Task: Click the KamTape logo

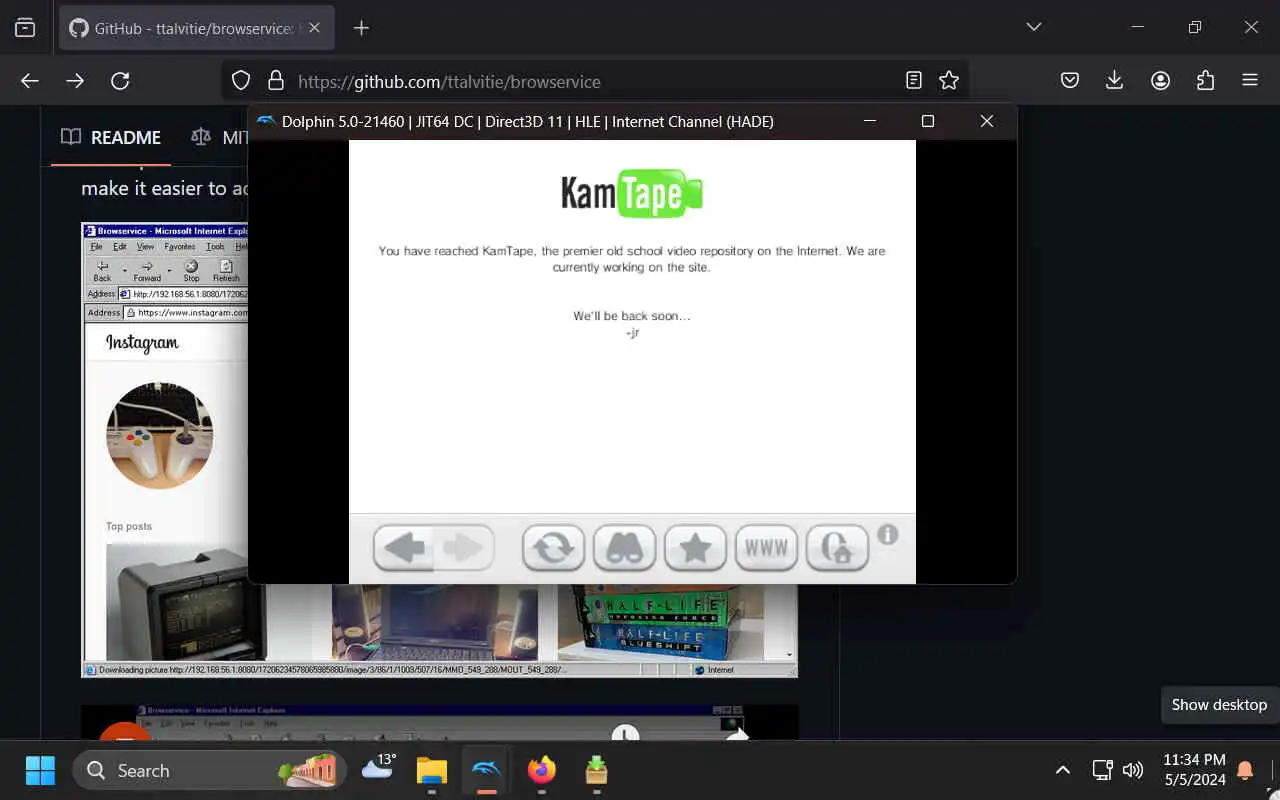Action: coord(632,193)
